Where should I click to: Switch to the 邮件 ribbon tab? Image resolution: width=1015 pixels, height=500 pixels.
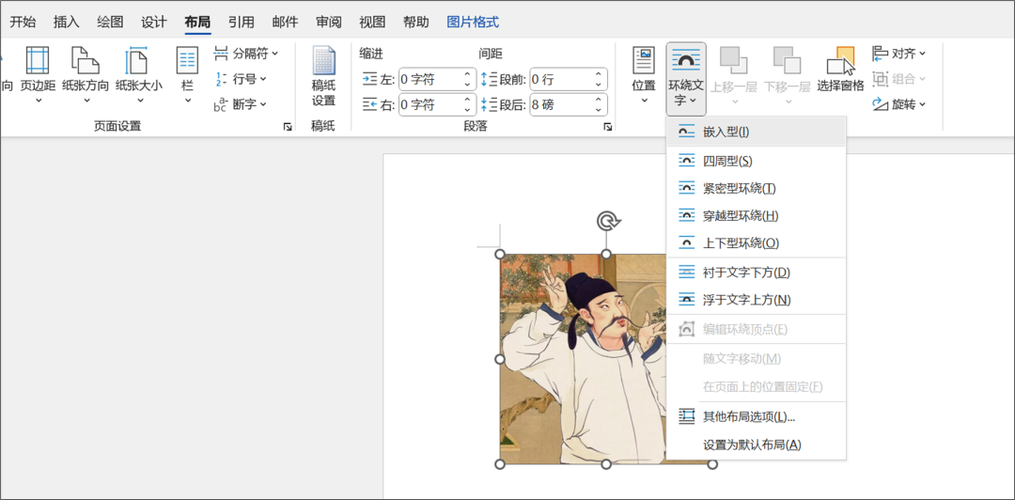(285, 22)
